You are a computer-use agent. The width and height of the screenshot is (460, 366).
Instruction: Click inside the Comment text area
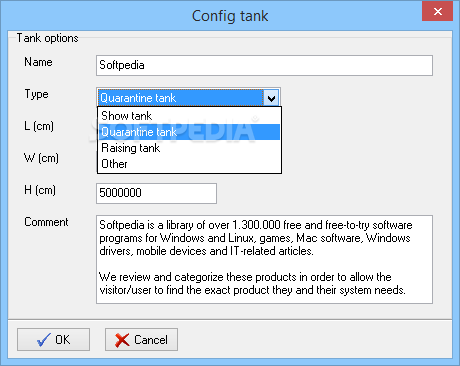click(264, 259)
